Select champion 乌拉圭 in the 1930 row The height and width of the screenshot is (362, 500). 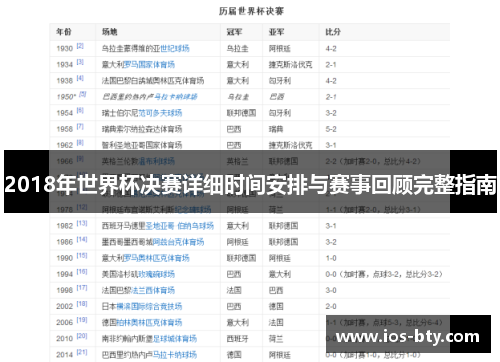point(238,49)
